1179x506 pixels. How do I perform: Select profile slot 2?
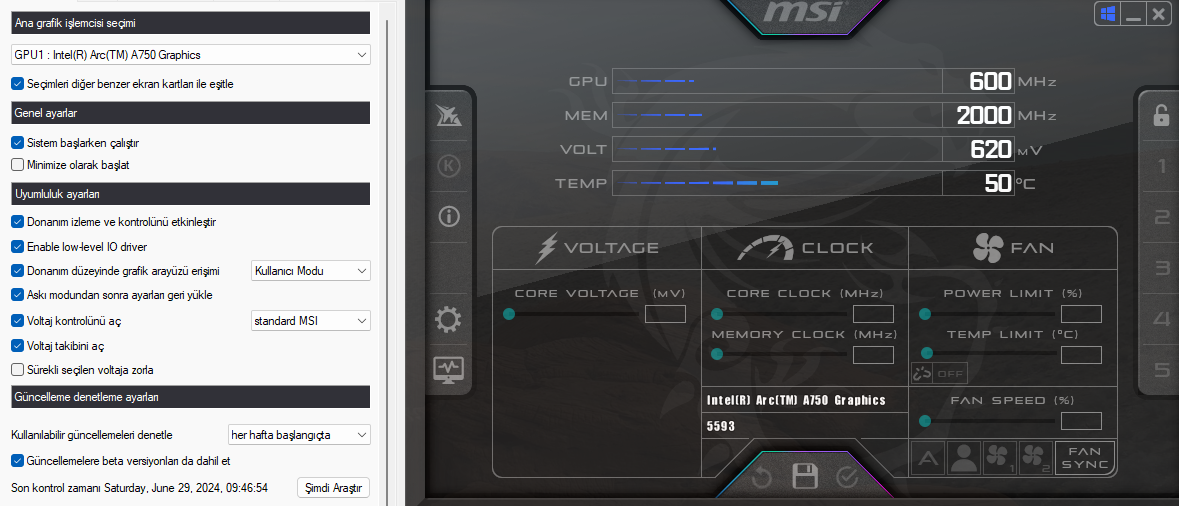[x=1162, y=217]
